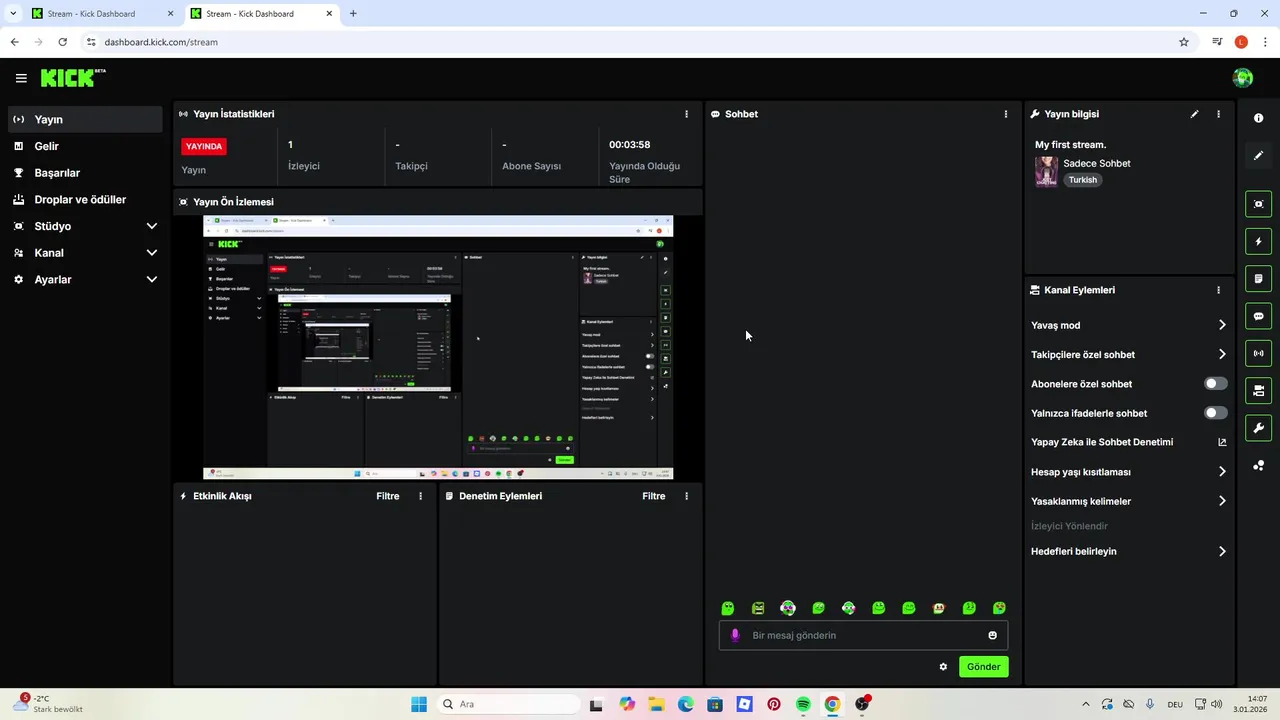Toggle the channel actions widget icon
Screen dimensions: 1280x720
coord(1259,391)
